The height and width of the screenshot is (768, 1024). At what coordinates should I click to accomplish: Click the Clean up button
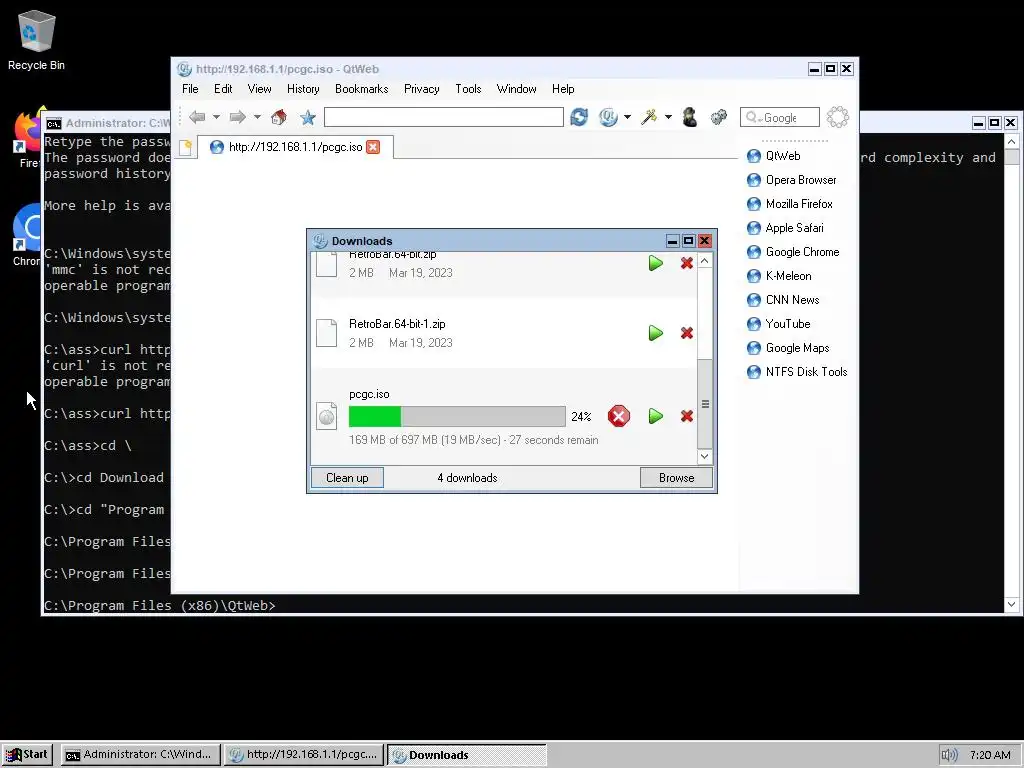[347, 478]
